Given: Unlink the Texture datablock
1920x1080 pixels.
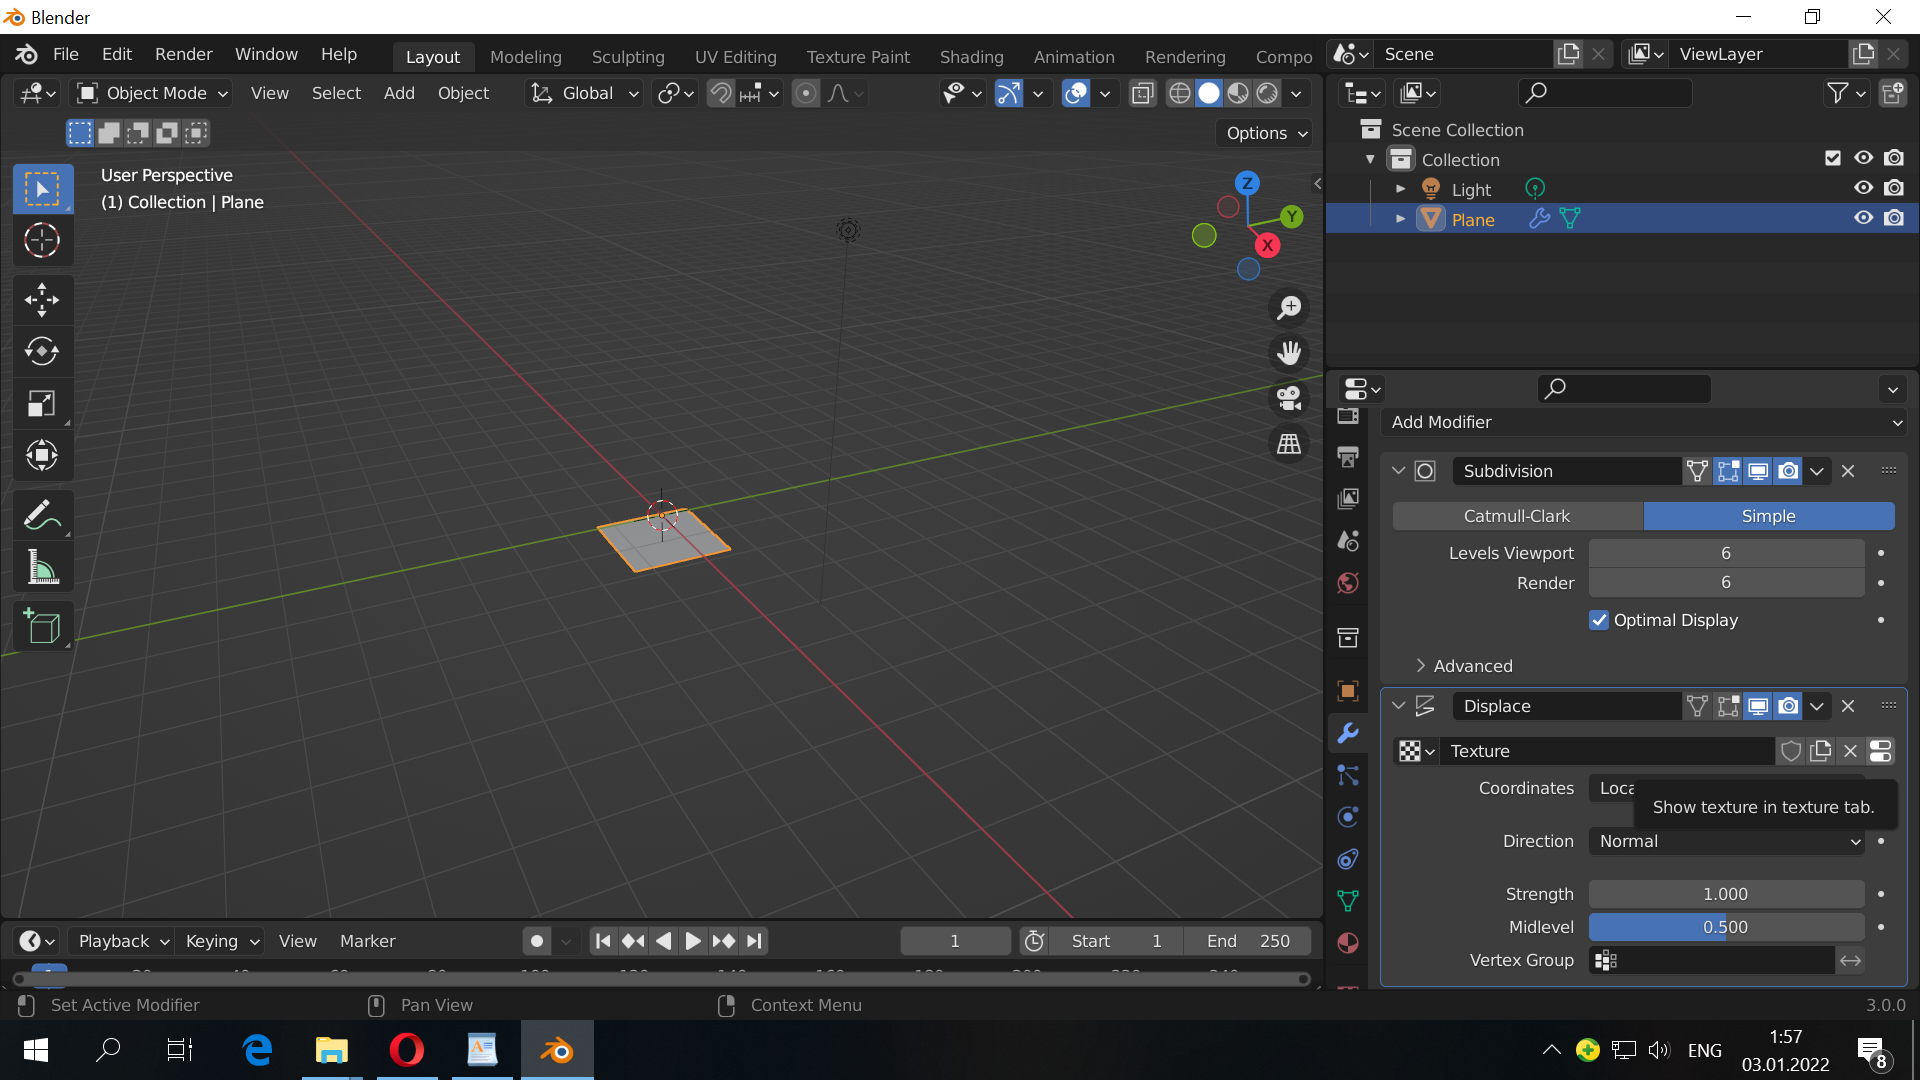Looking at the screenshot, I should pos(1851,751).
